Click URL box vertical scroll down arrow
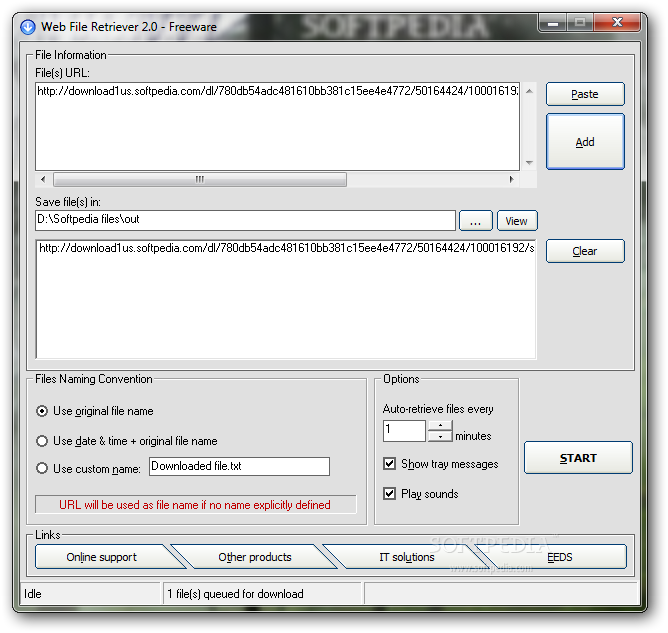Viewport: 668px width, 633px height. coord(529,162)
